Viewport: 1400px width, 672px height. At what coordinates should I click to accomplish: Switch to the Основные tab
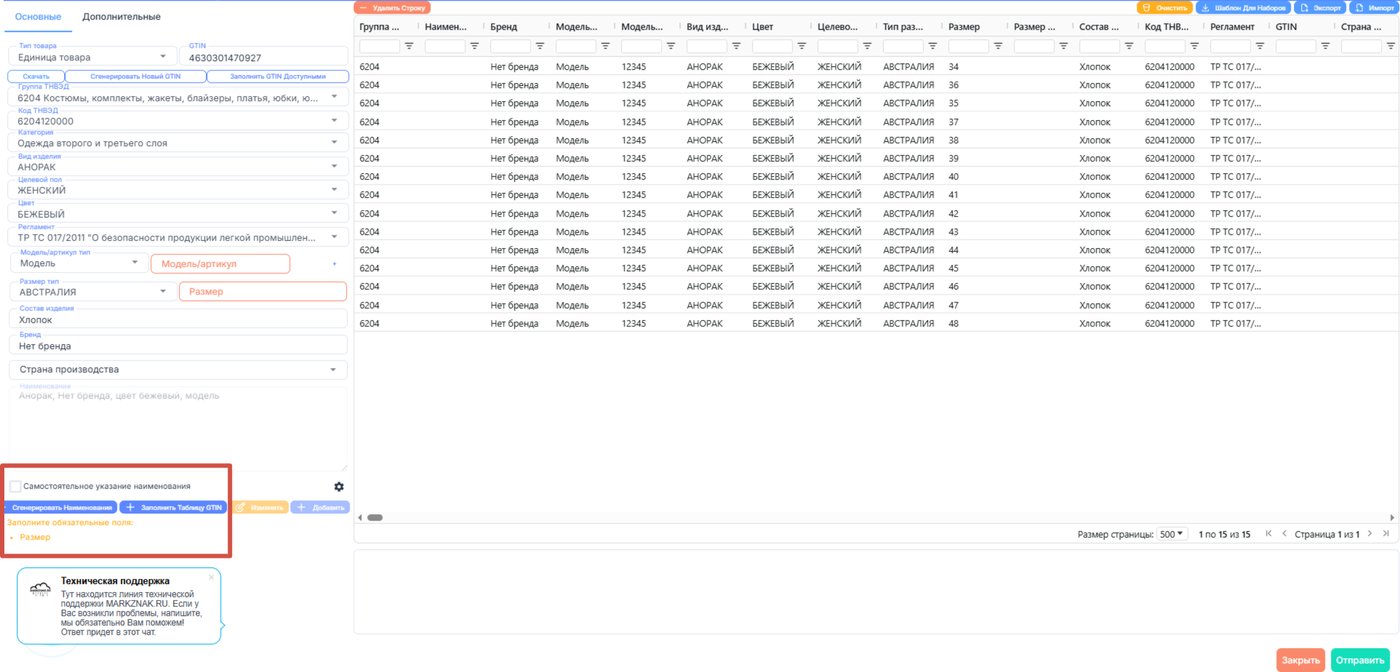pyautogui.click(x=38, y=17)
